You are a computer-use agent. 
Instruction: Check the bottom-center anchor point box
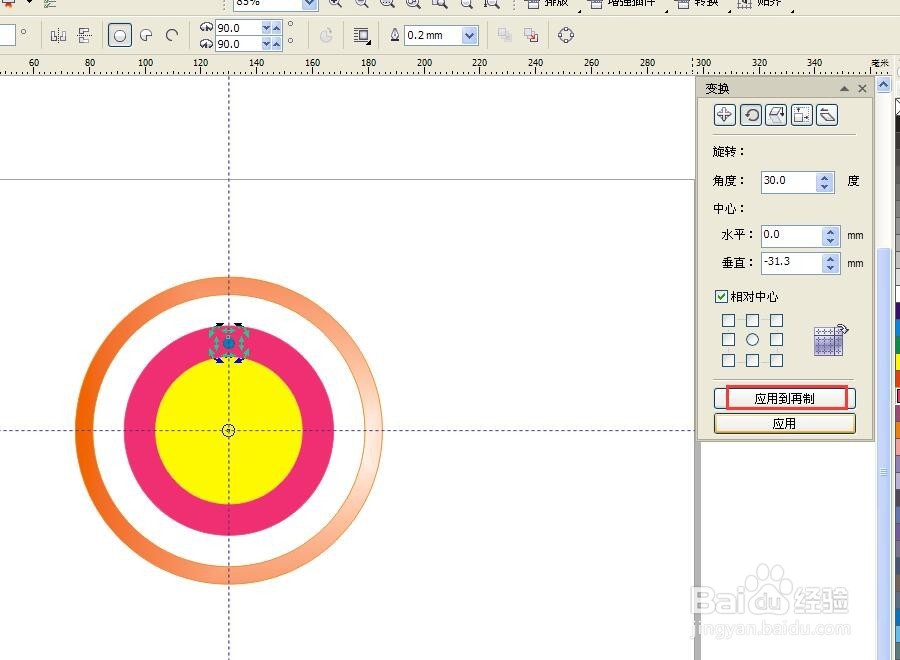[x=752, y=360]
